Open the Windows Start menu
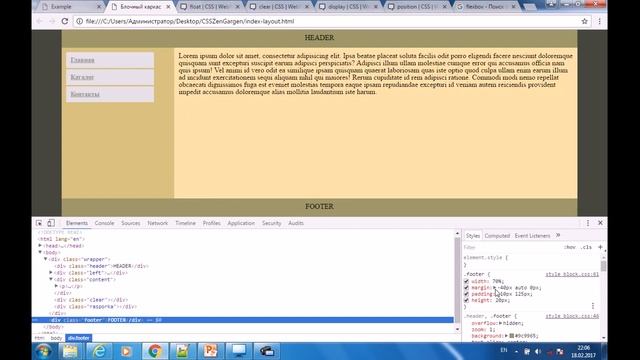 pyautogui.click(x=44, y=351)
